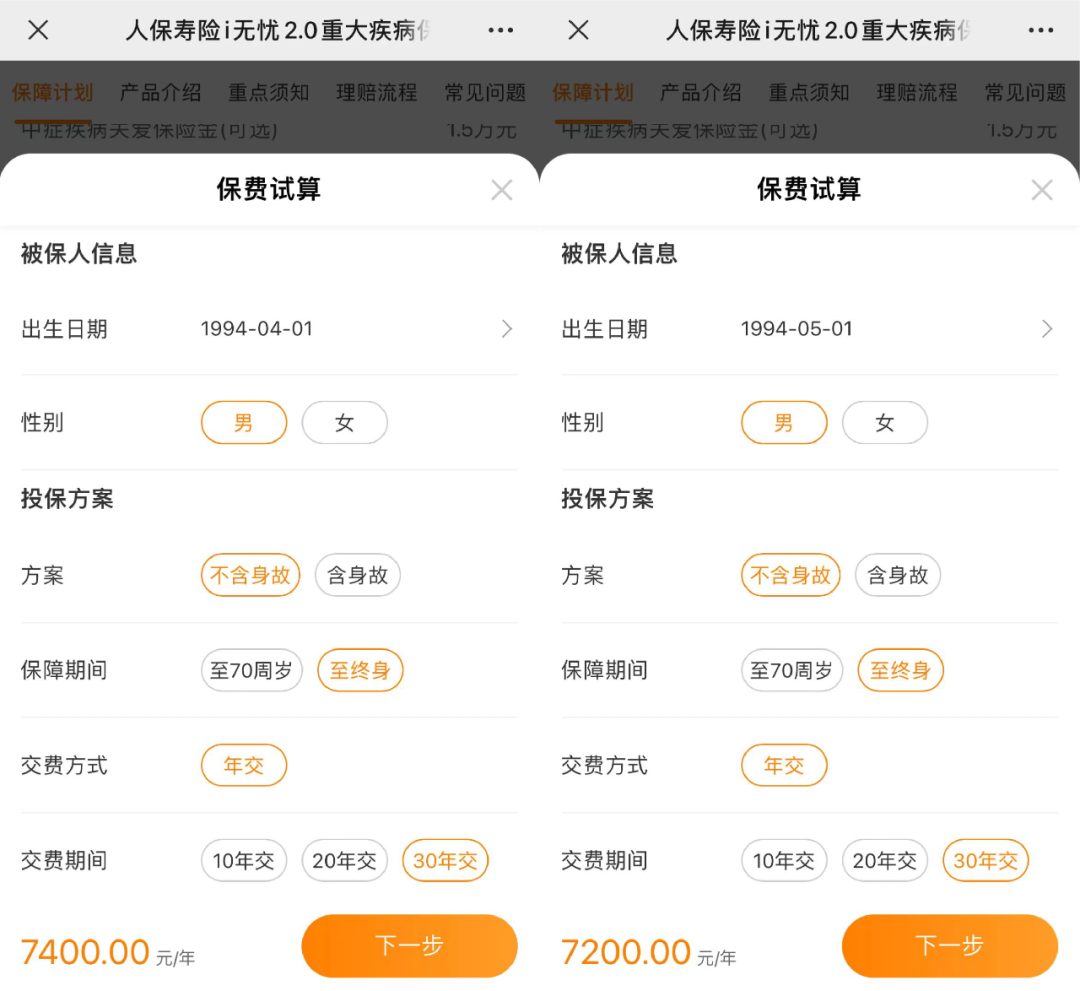The height and width of the screenshot is (991, 1080).
Task: Select 女 gender in right screen
Action: (884, 423)
